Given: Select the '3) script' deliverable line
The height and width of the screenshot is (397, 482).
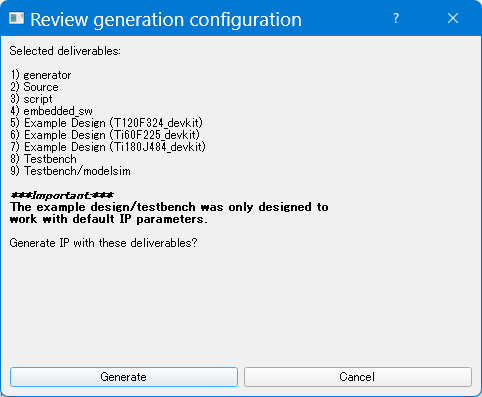Looking at the screenshot, I should (31, 99).
